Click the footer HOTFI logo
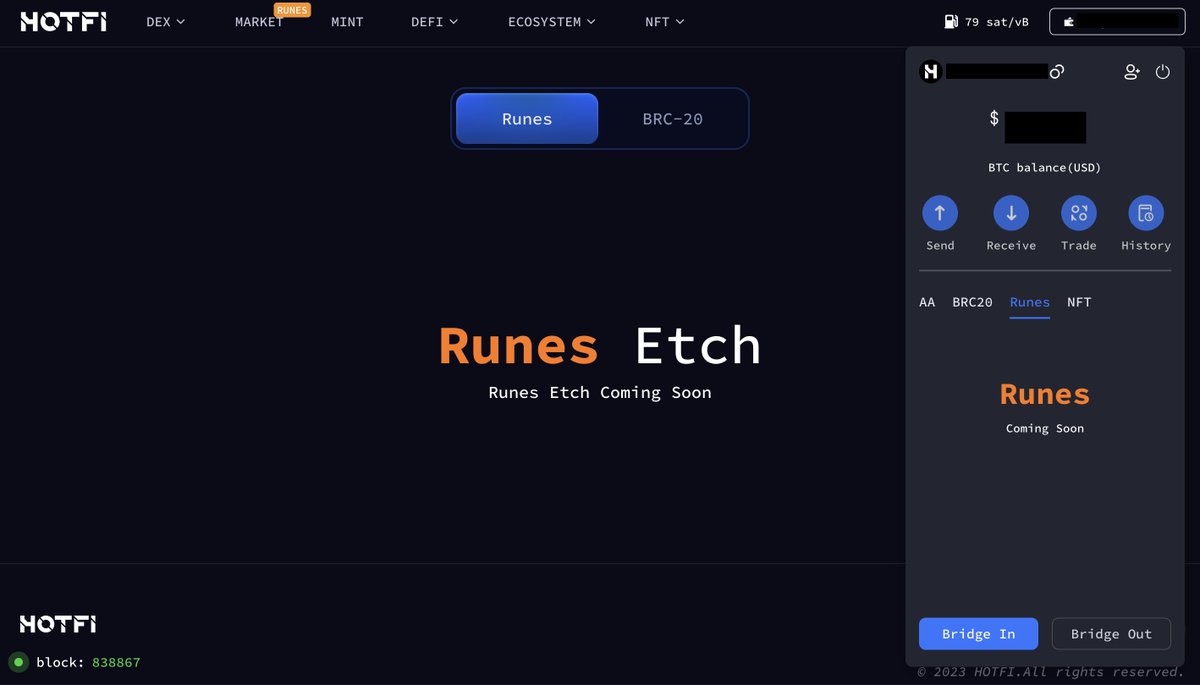Image resolution: width=1200 pixels, height=685 pixels. 58,624
